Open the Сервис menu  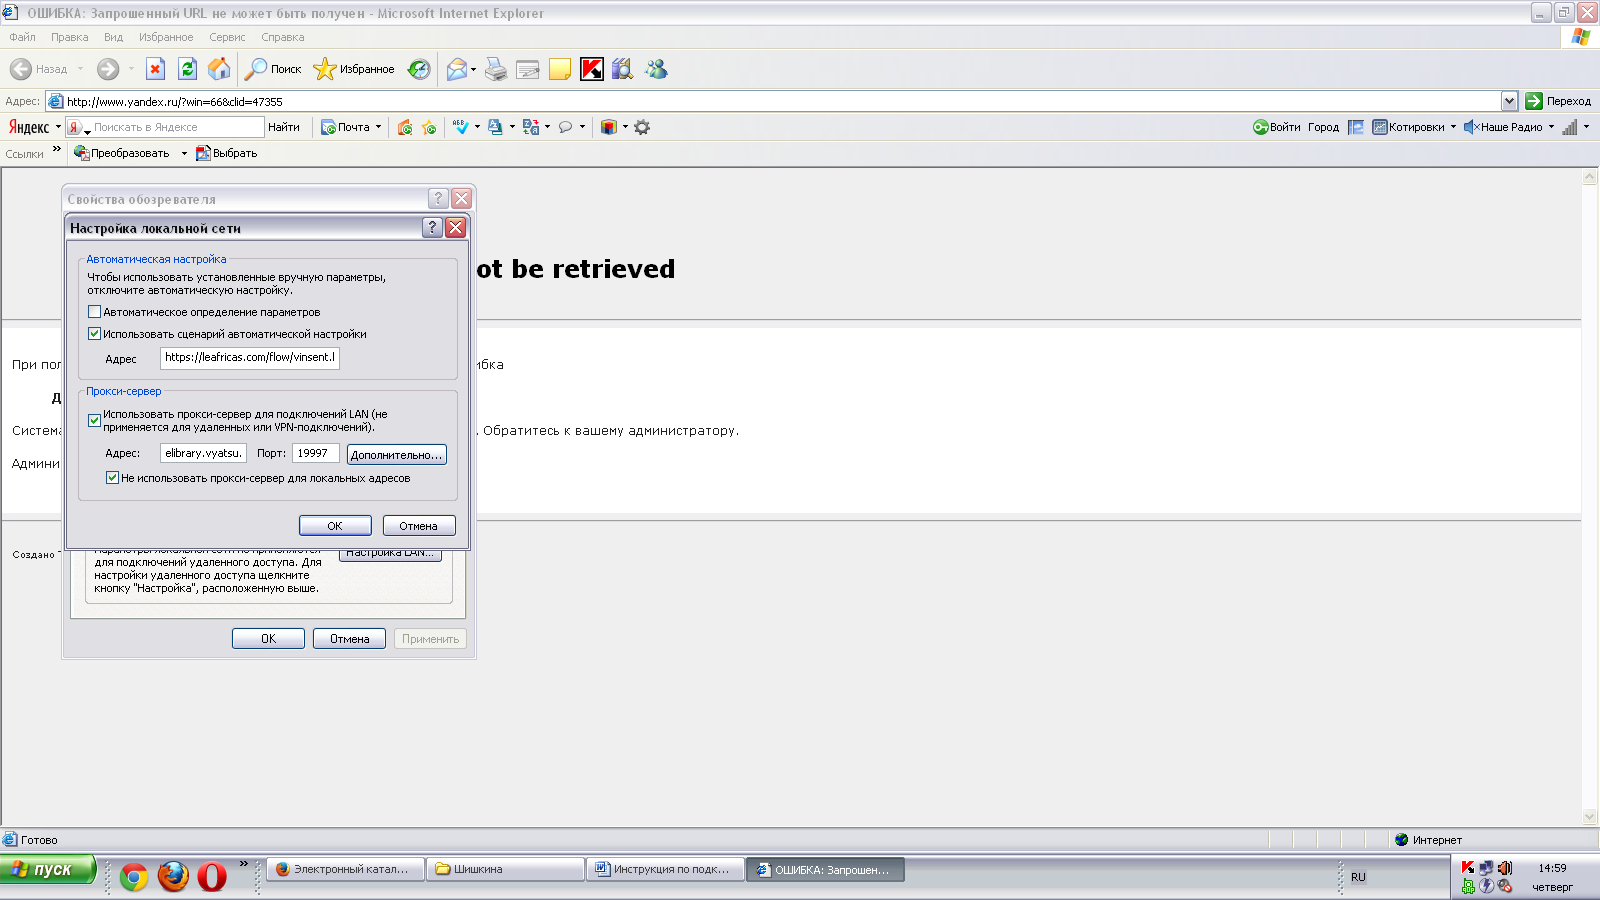(227, 37)
